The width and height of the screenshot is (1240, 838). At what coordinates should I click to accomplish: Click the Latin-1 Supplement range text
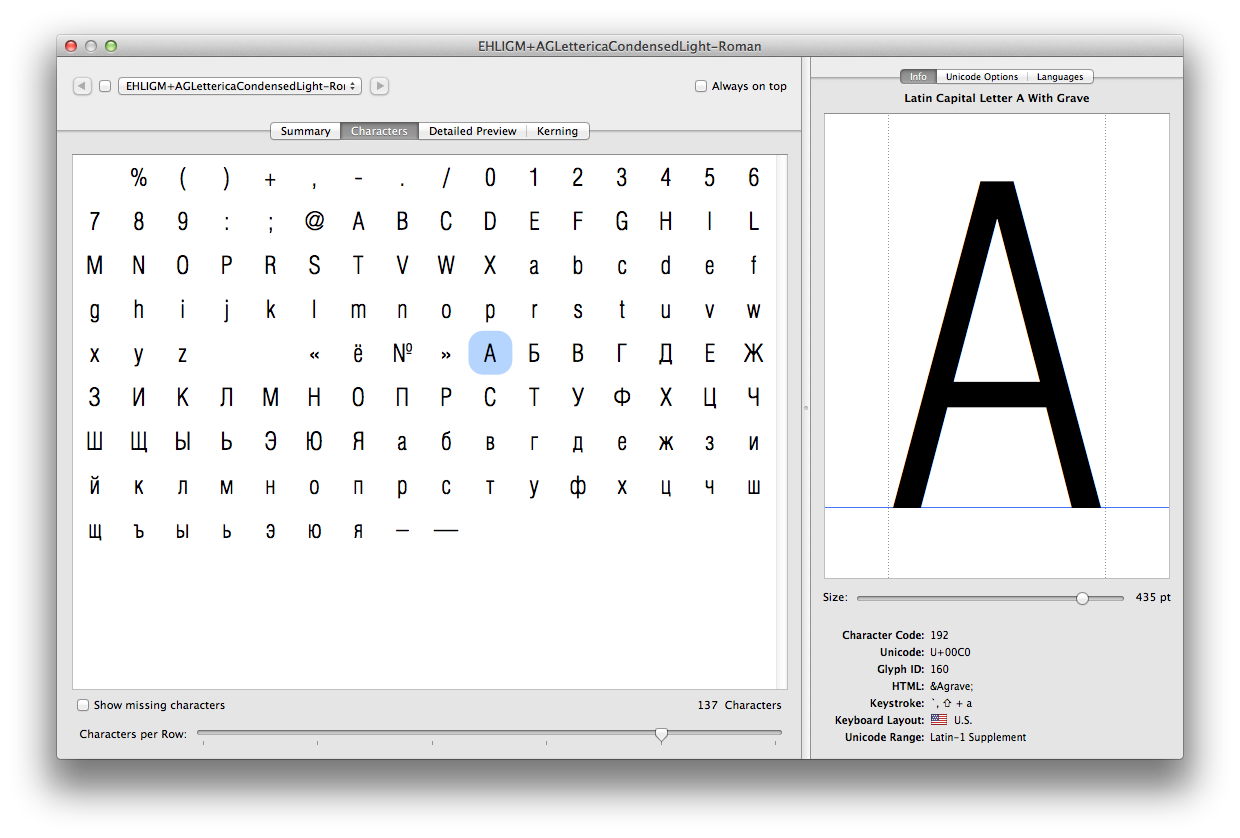pyautogui.click(x=978, y=737)
